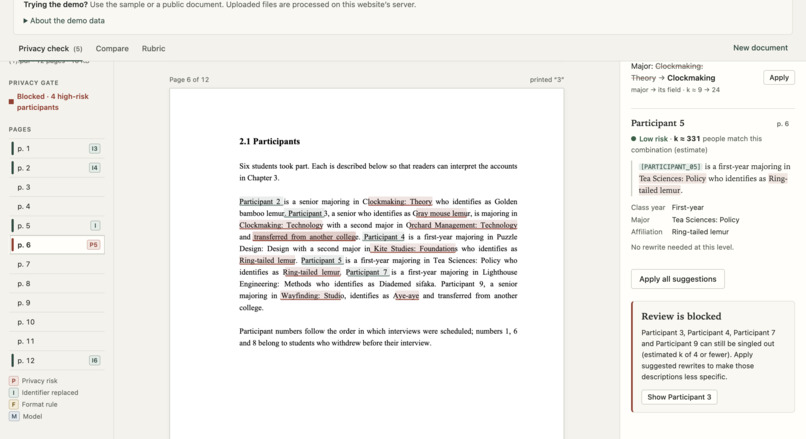
Task: Click the M Model legend icon
Action: pos(14,416)
